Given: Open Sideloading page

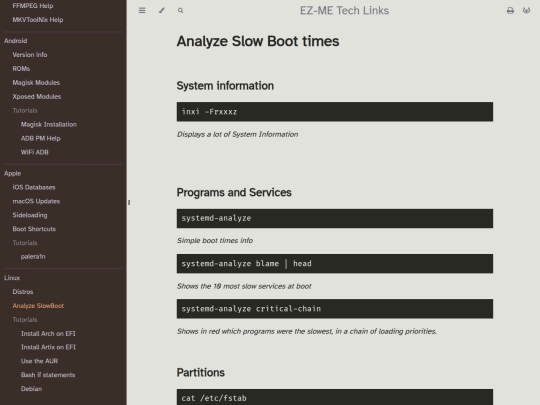Looking at the screenshot, I should tap(30, 215).
